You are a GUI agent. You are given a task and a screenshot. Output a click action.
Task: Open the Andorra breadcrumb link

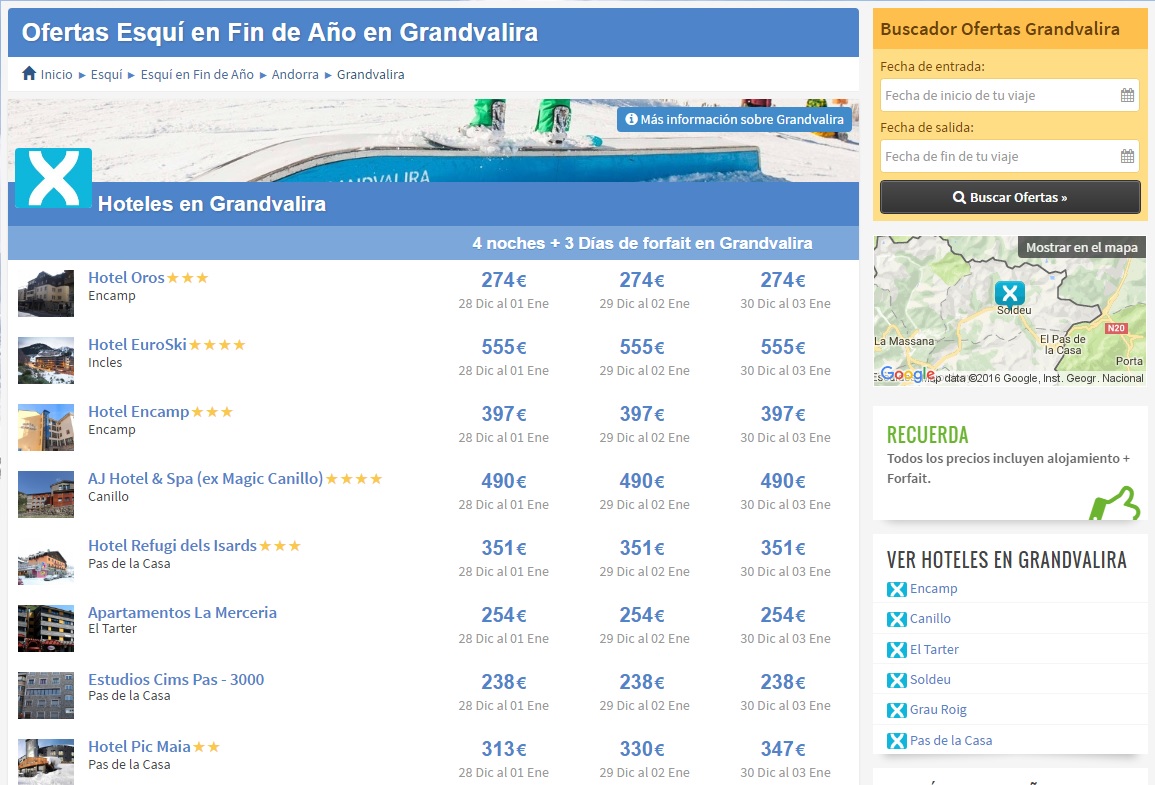[x=295, y=74]
